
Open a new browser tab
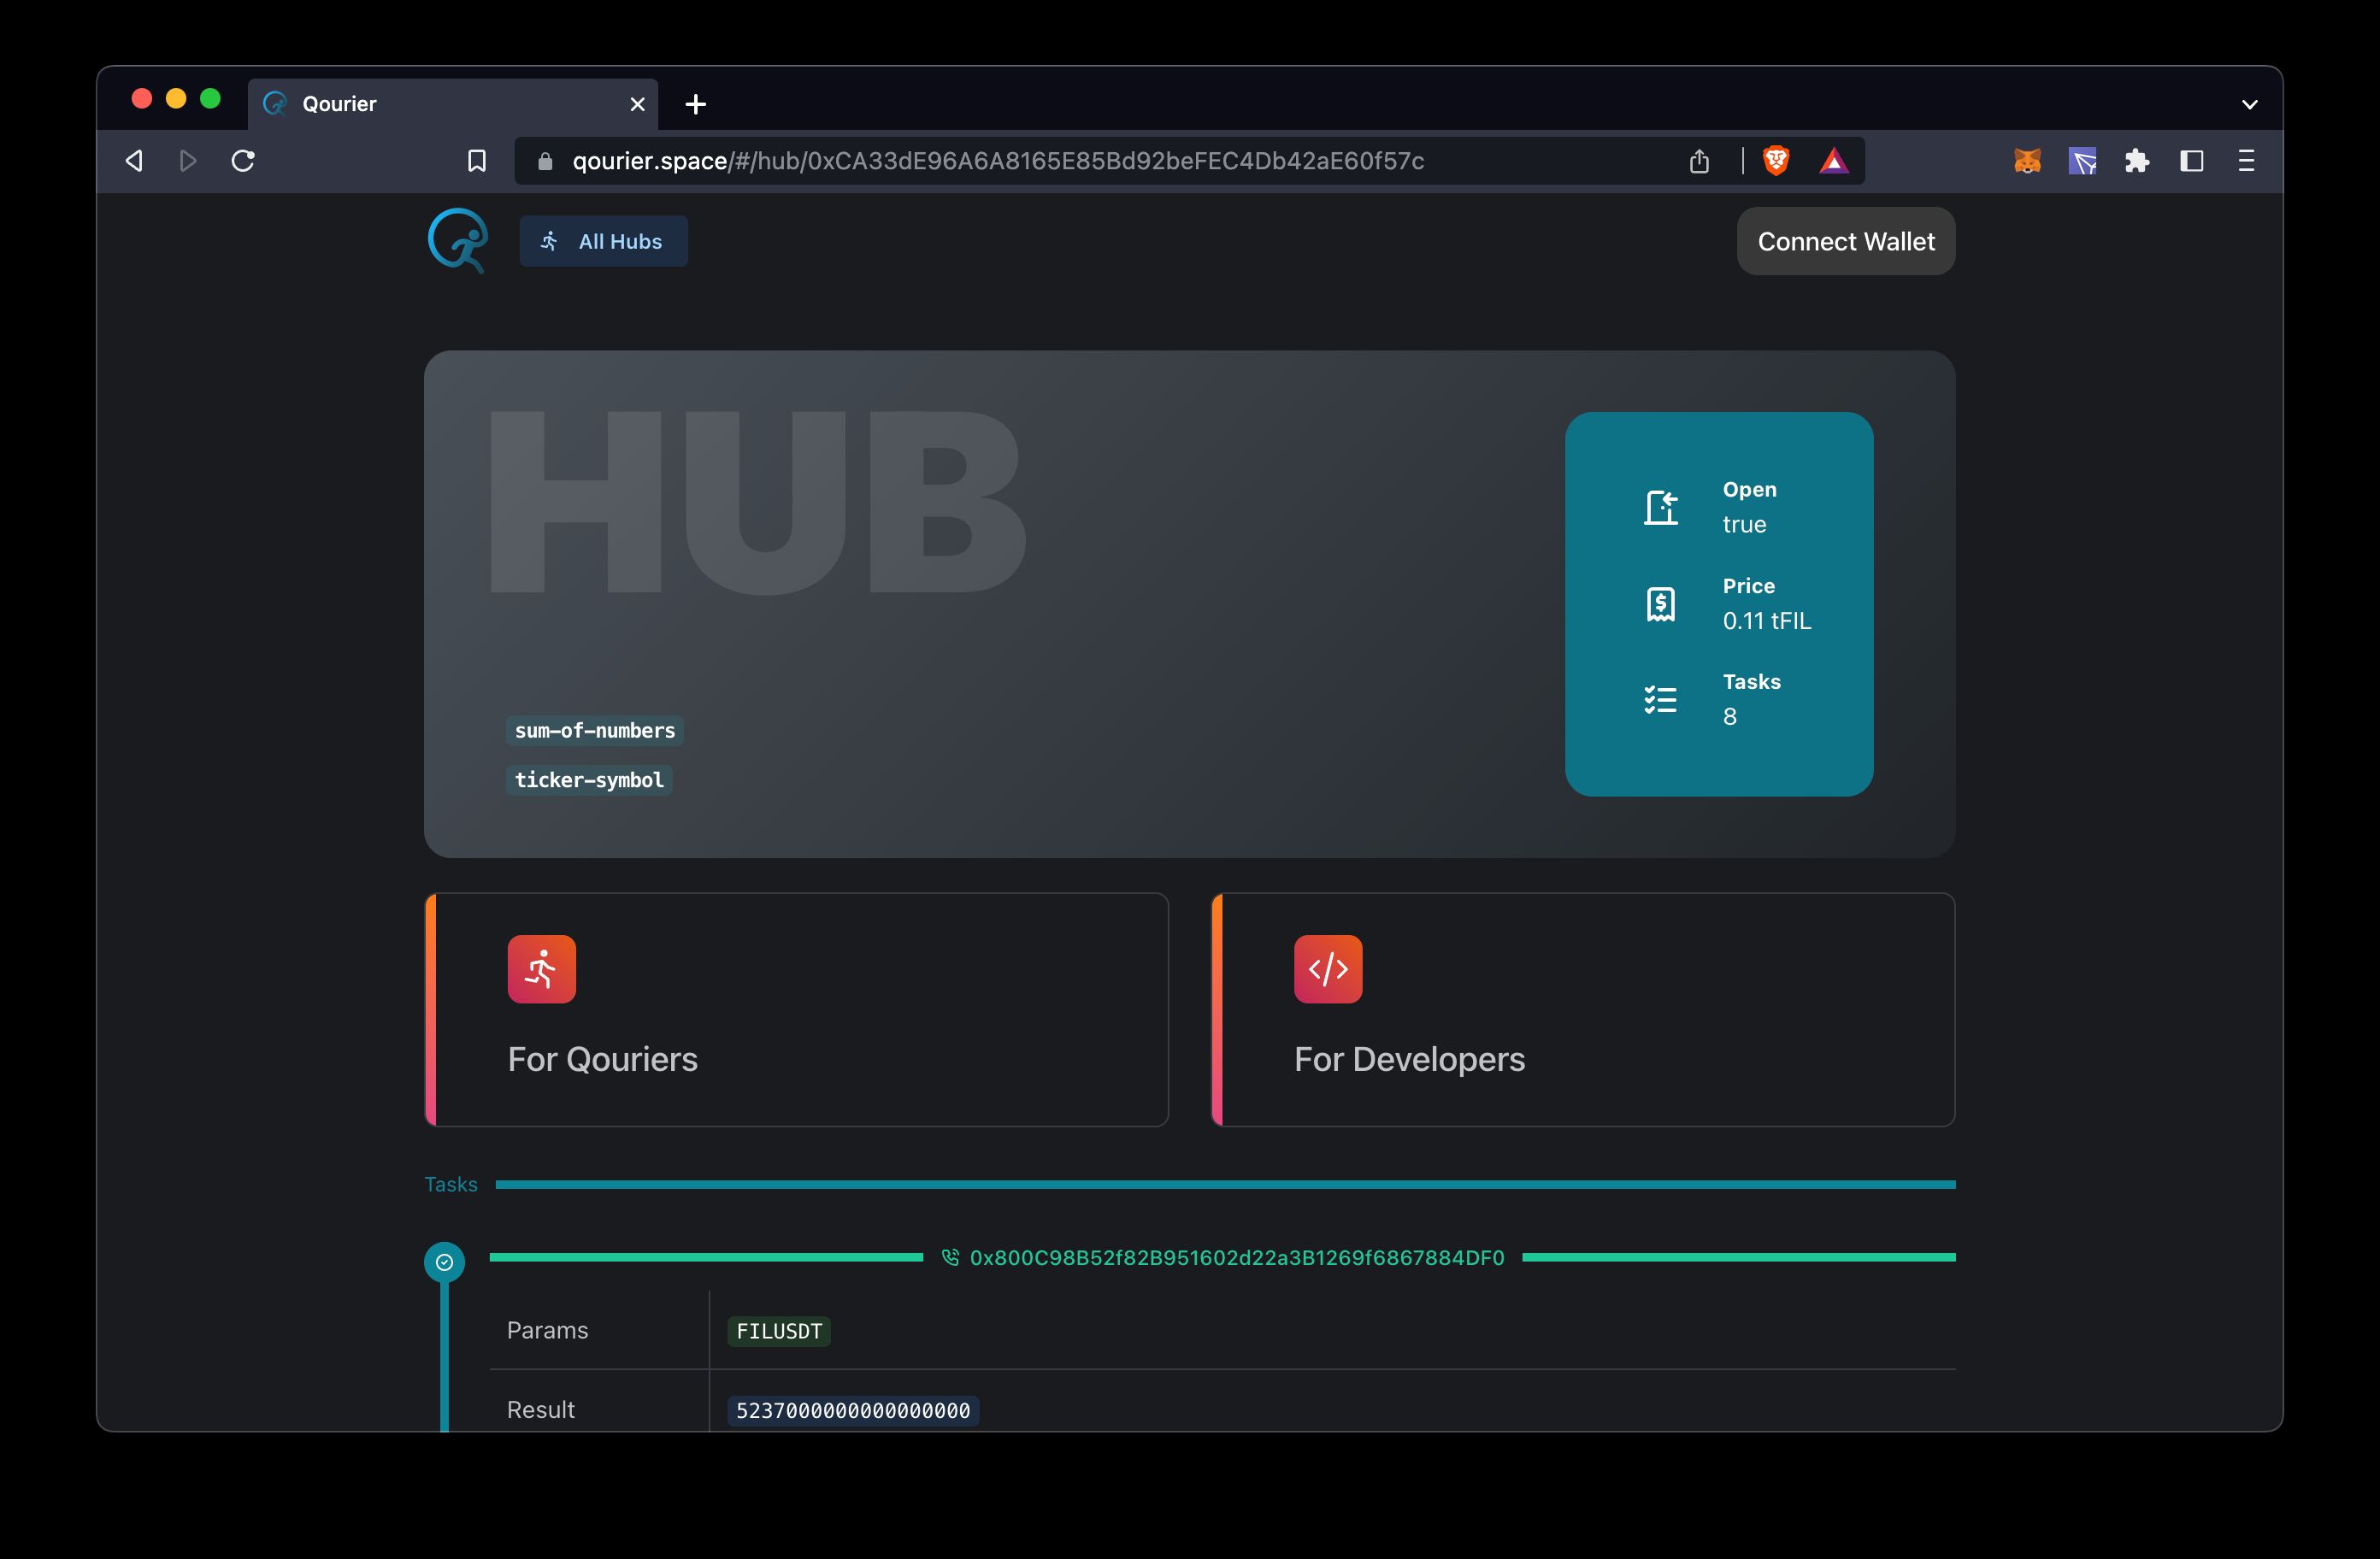[x=696, y=104]
